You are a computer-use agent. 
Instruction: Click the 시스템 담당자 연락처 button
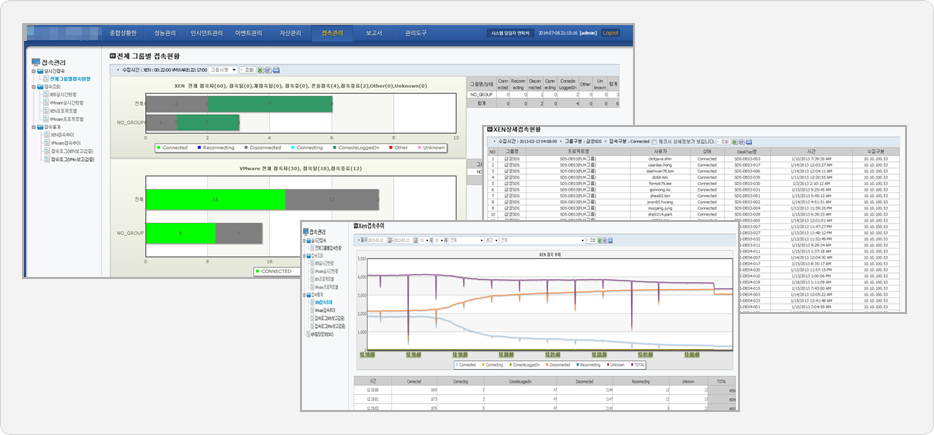coord(512,33)
